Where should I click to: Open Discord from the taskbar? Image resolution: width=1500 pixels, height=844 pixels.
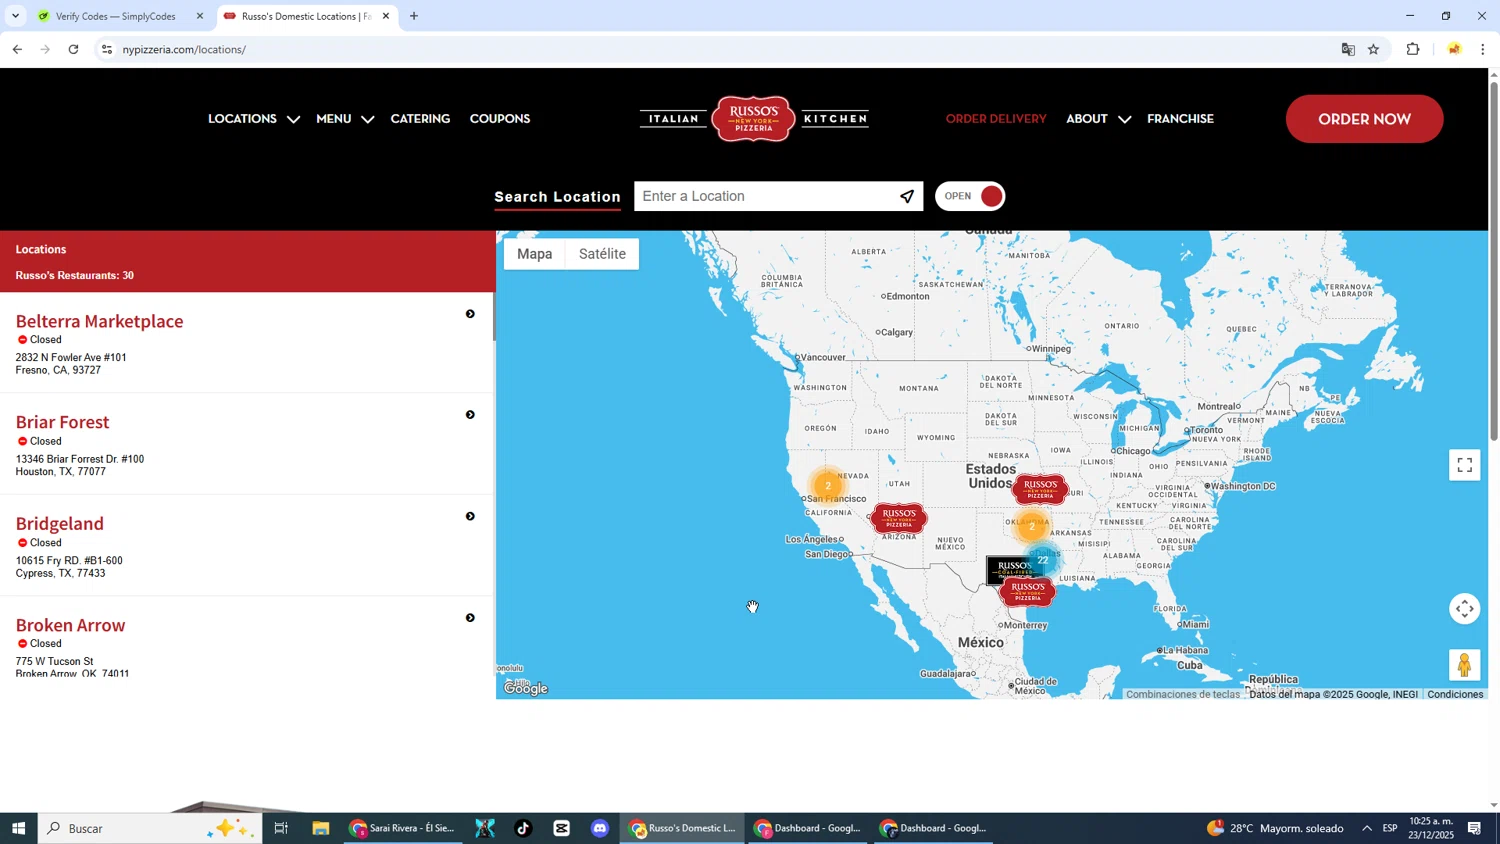(x=600, y=828)
